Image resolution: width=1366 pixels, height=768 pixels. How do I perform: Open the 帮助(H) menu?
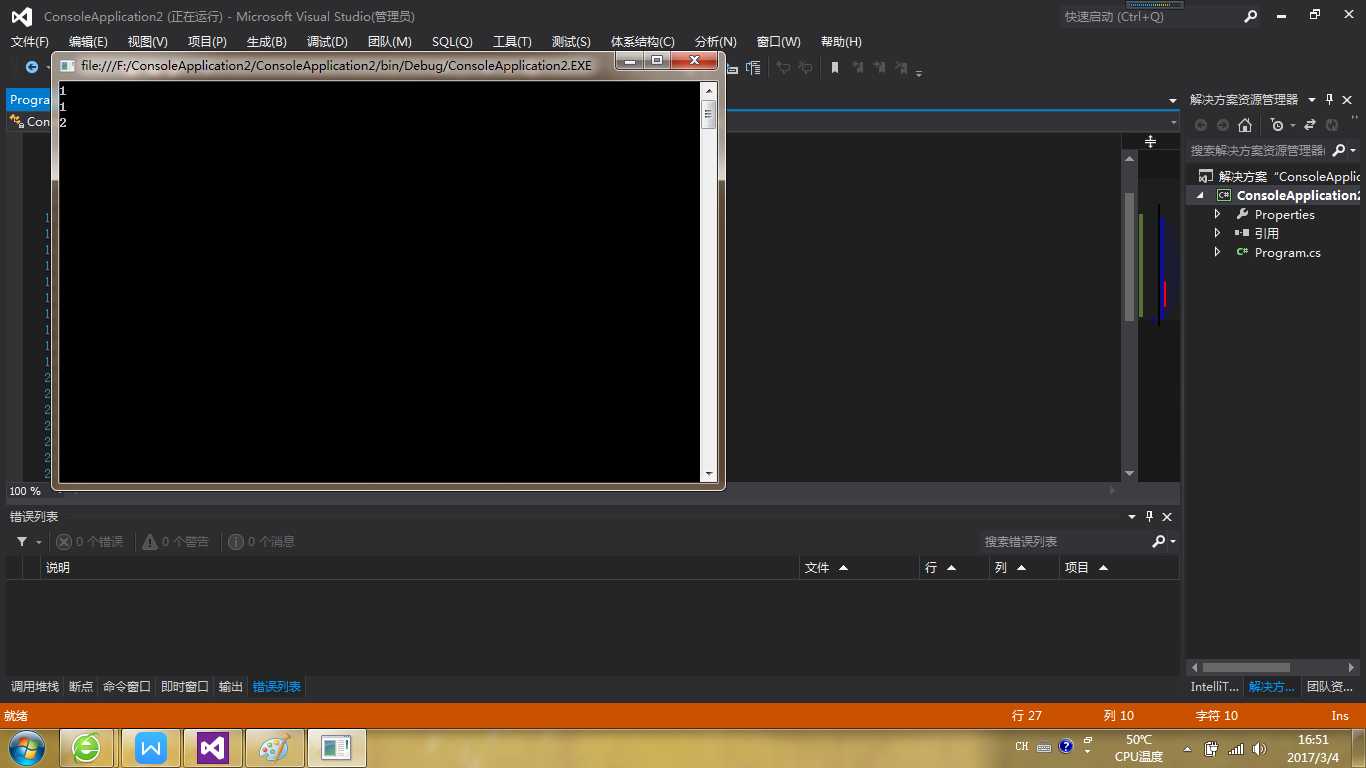point(841,41)
